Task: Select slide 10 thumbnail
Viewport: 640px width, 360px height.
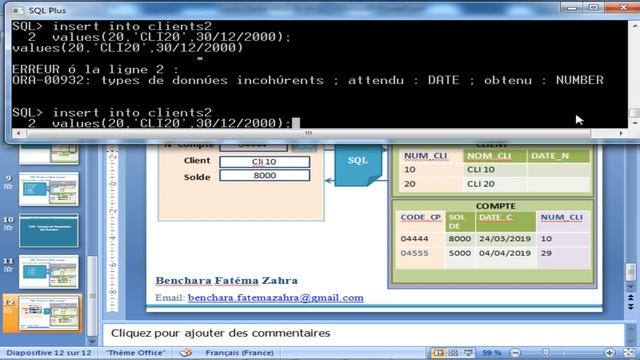Action: (49, 230)
